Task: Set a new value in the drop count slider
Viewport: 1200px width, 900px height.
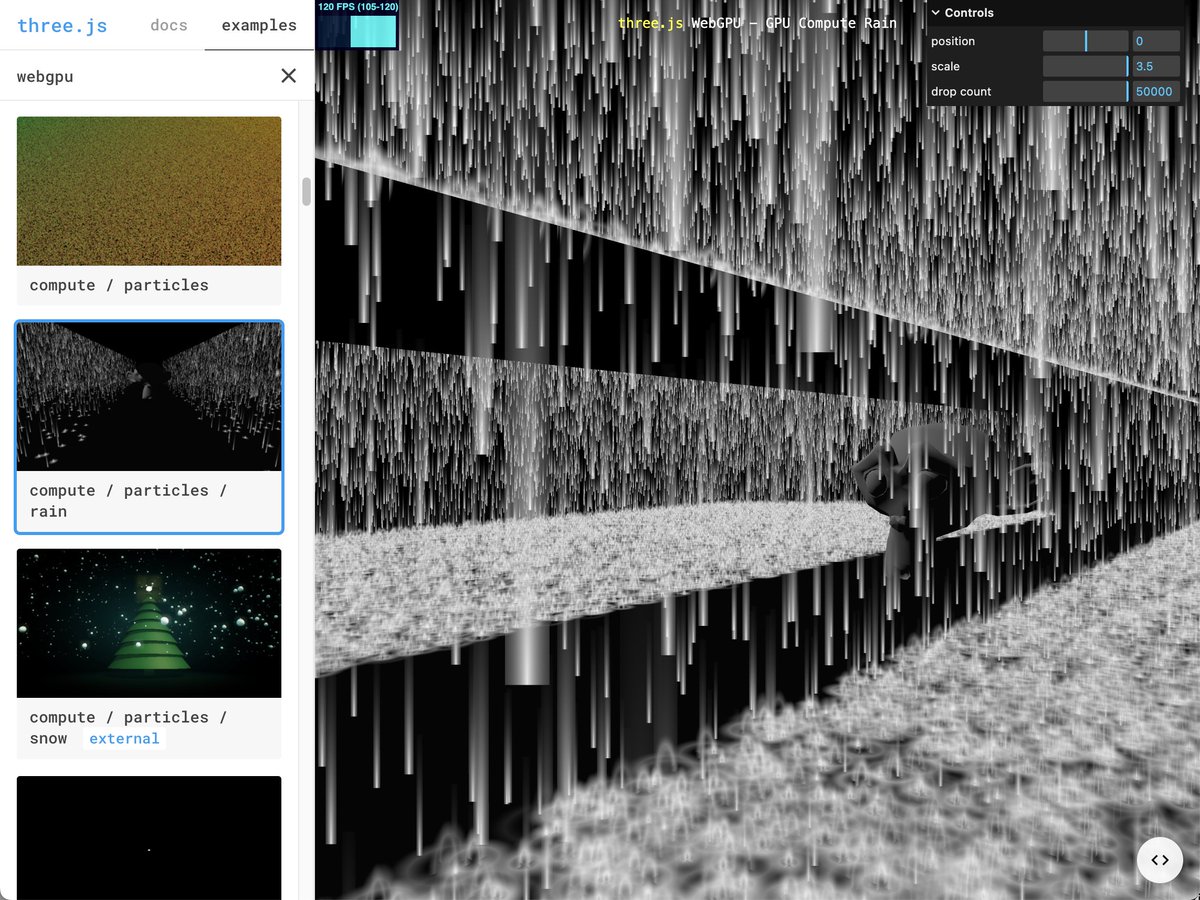Action: tap(1087, 91)
